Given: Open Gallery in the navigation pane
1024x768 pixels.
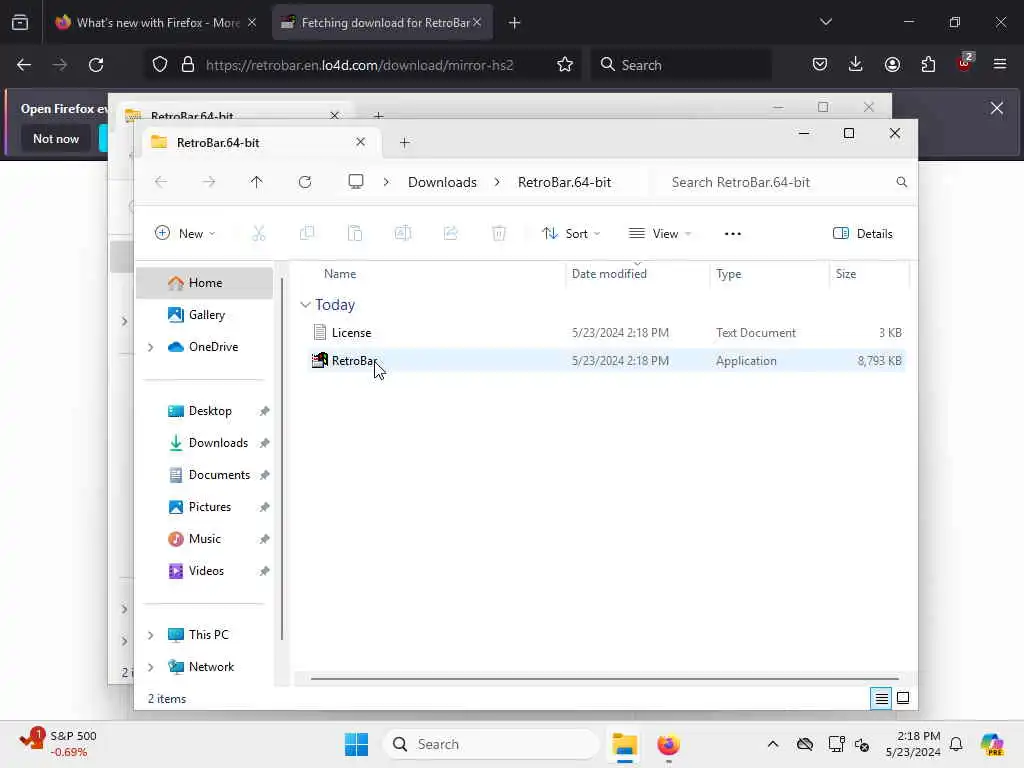Looking at the screenshot, I should [x=204, y=315].
